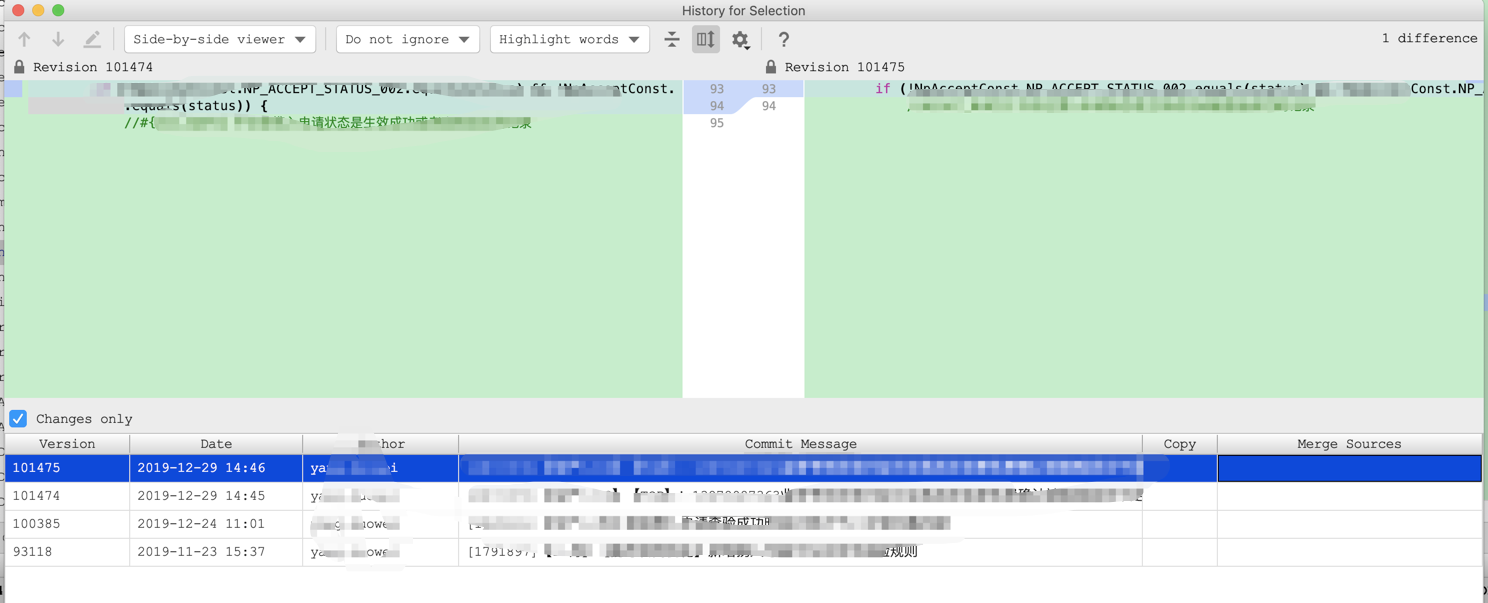Sort by the Merge Sources column header
Image resolution: width=1488 pixels, height=603 pixels.
(x=1349, y=444)
